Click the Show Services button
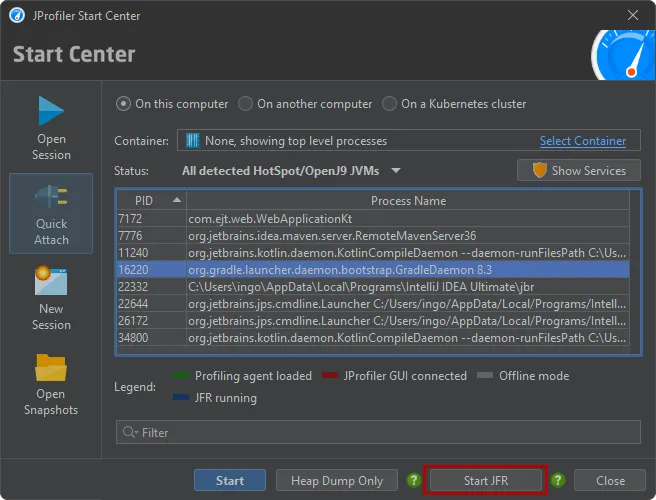Image resolution: width=656 pixels, height=500 pixels. (x=579, y=170)
